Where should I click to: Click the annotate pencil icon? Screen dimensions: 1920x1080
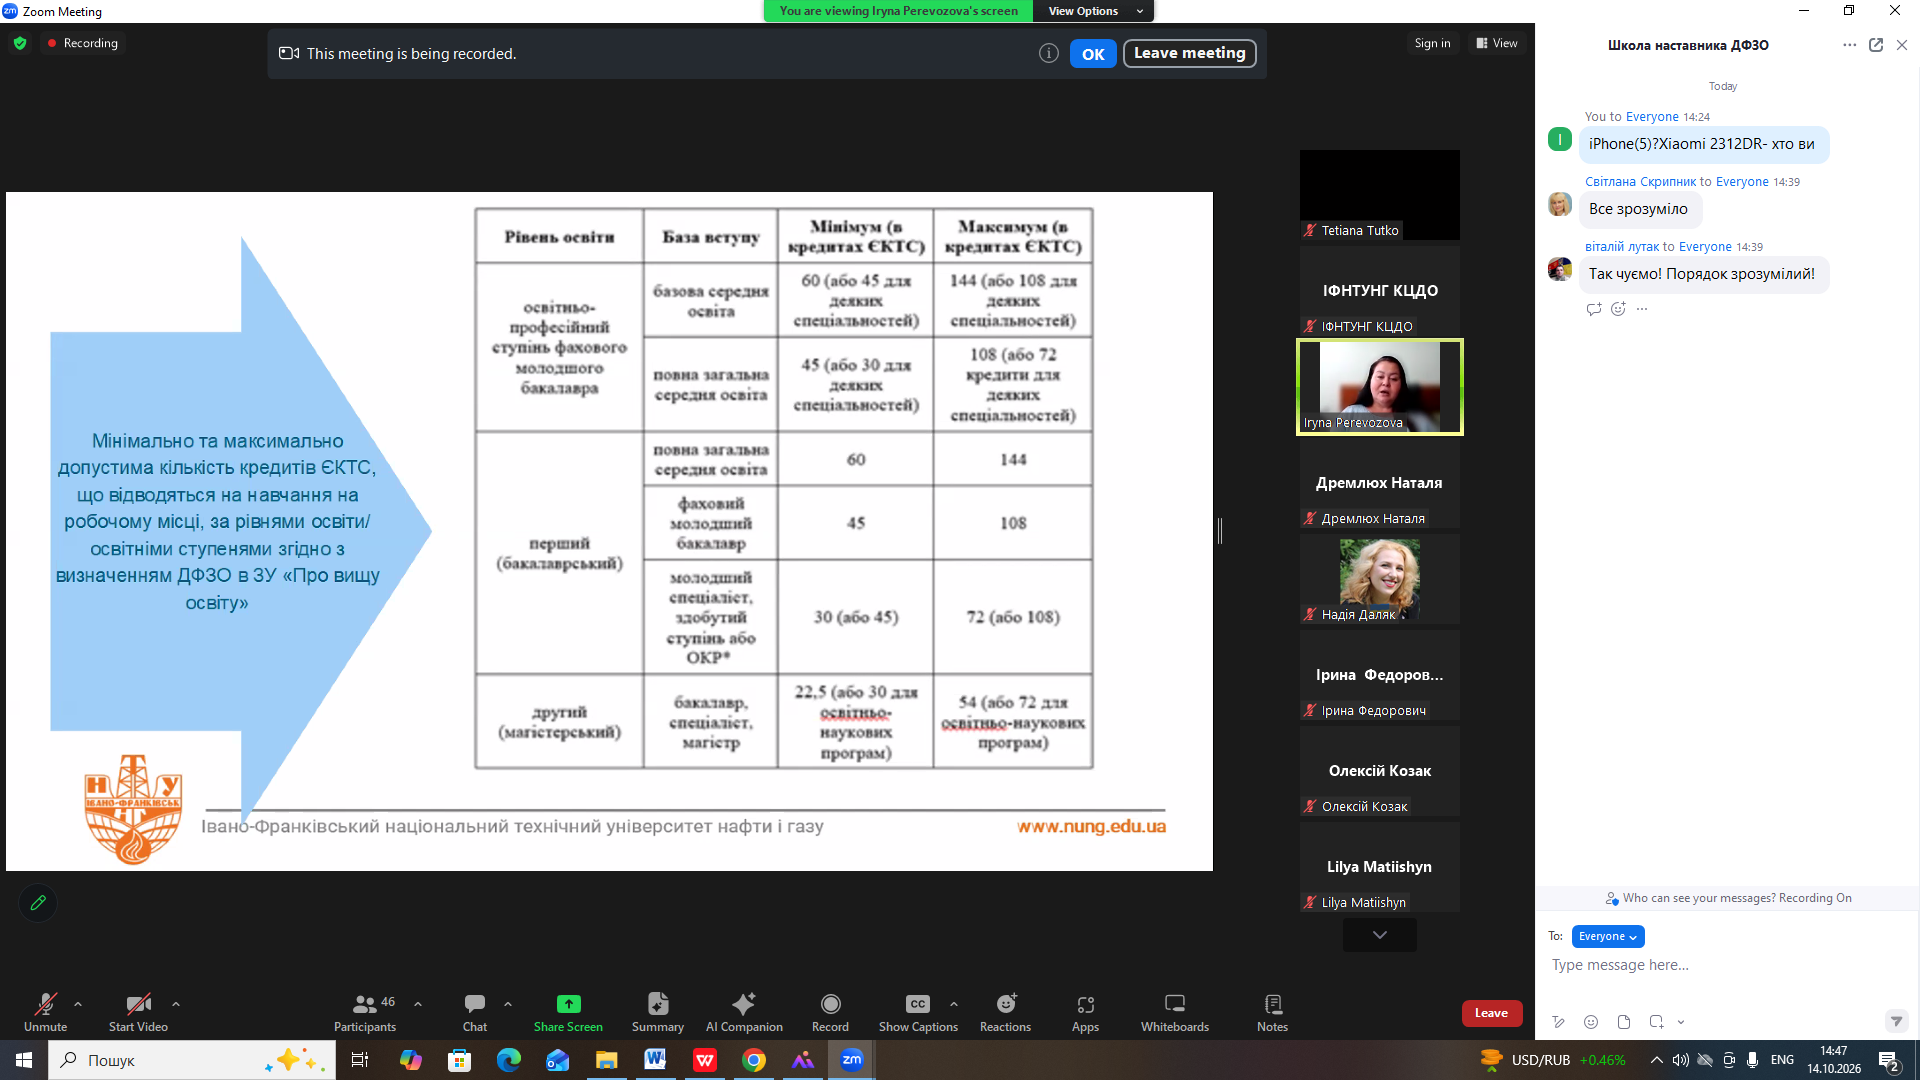click(38, 903)
